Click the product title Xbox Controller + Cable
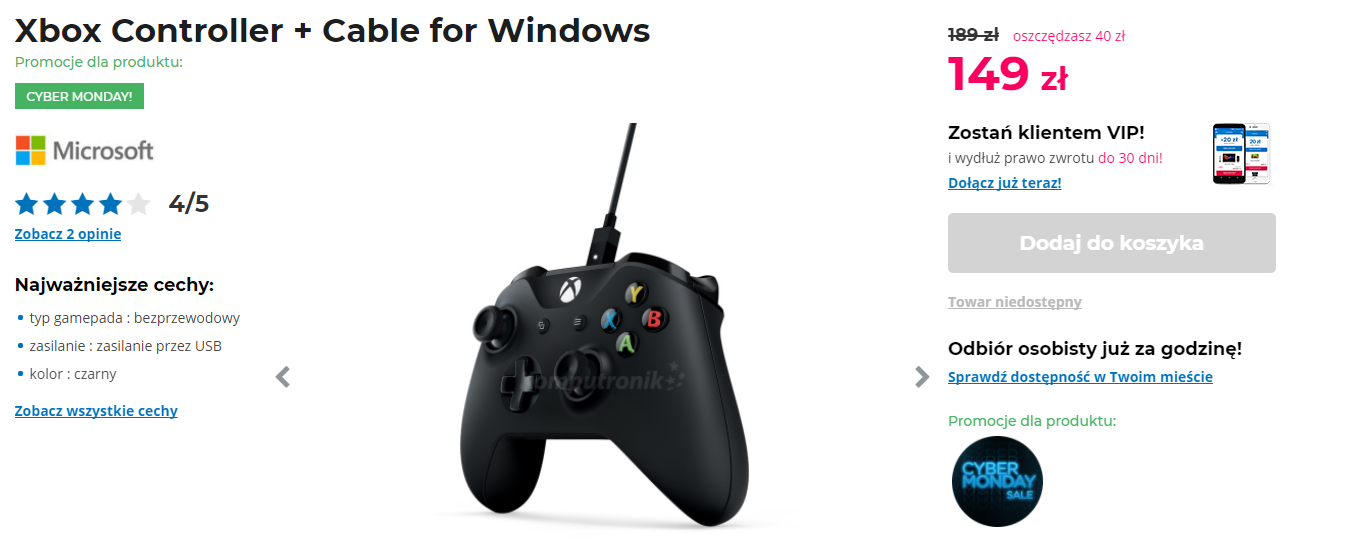 pos(333,30)
